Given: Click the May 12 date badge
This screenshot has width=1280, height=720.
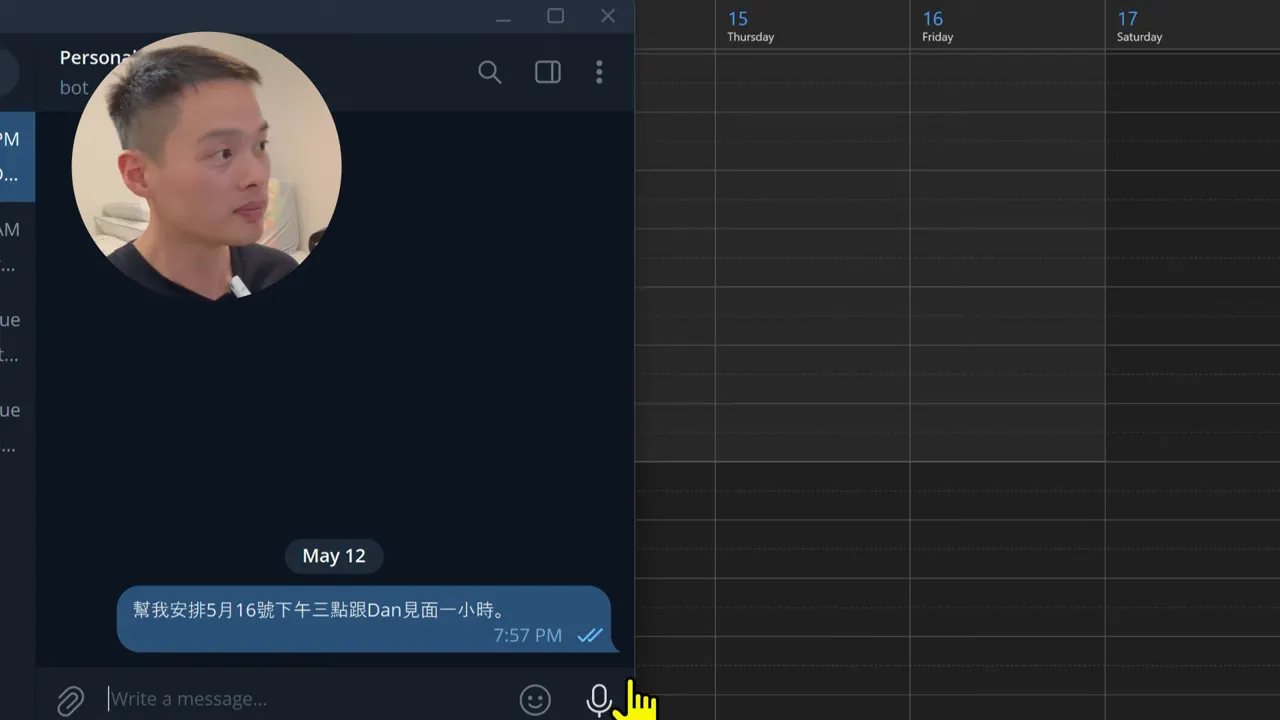Looking at the screenshot, I should coord(334,556).
